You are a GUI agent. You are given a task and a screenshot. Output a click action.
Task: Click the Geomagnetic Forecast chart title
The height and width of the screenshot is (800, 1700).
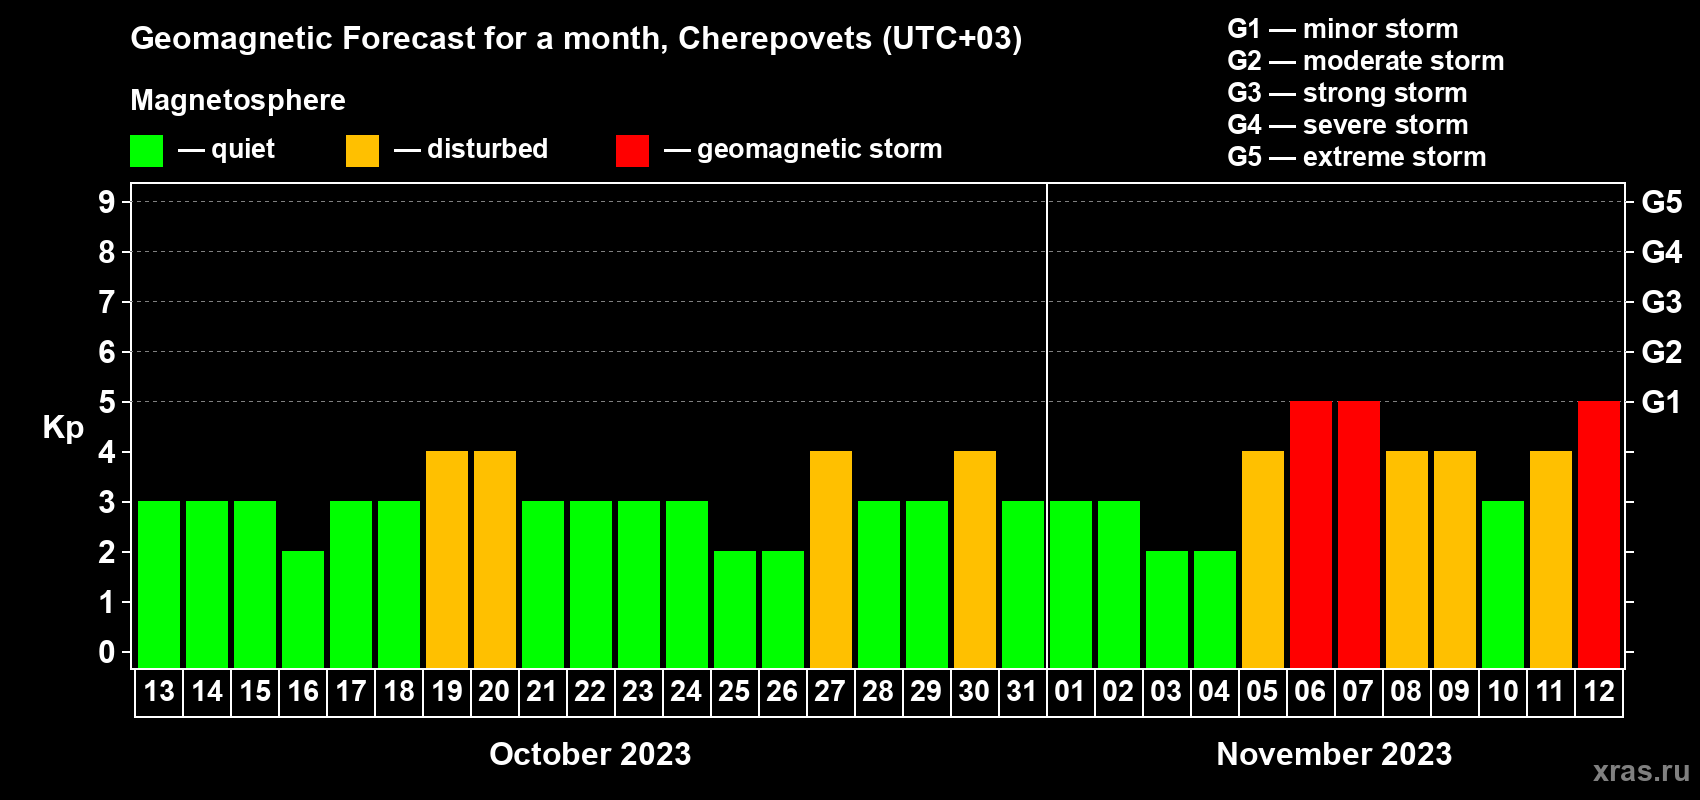(576, 39)
